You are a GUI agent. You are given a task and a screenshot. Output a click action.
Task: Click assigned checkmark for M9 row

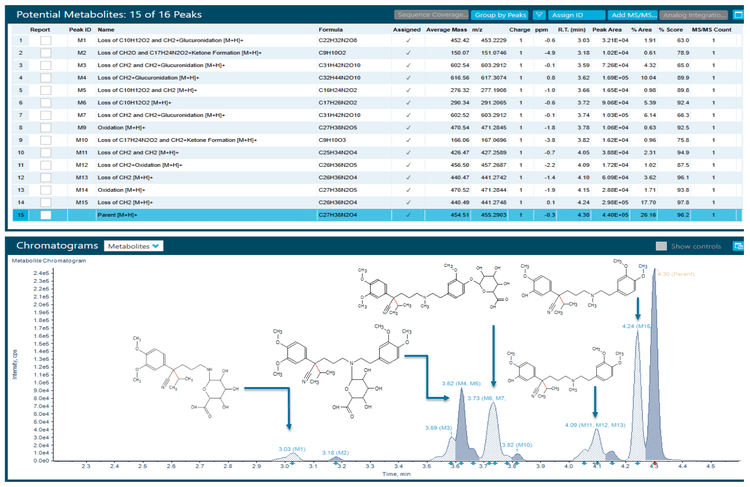pos(407,128)
